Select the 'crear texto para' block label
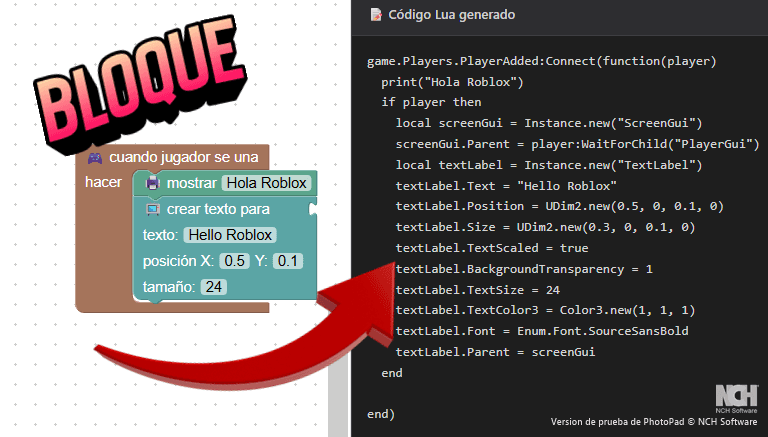Viewport: 768px width, 437px height. tap(218, 209)
